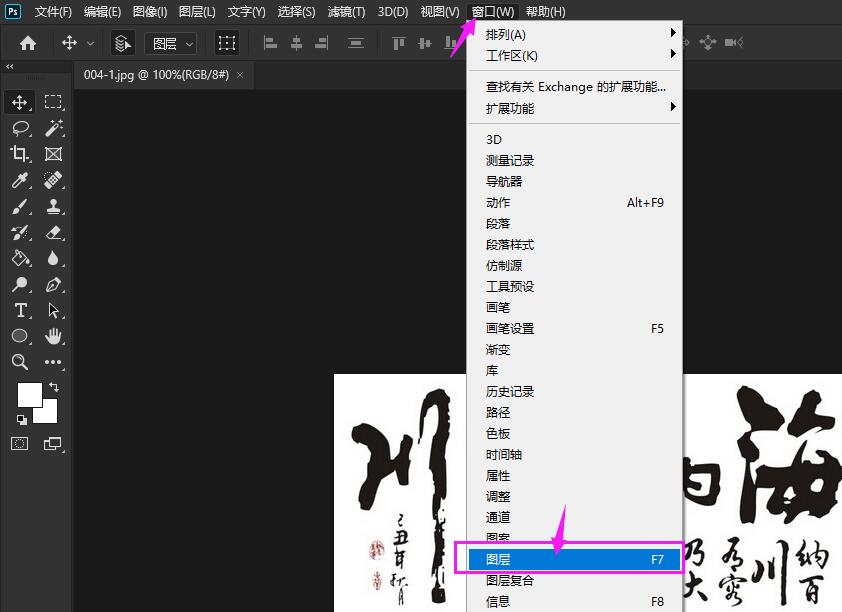Select the Frame tool
Viewport: 842px width, 612px height.
pyautogui.click(x=53, y=154)
